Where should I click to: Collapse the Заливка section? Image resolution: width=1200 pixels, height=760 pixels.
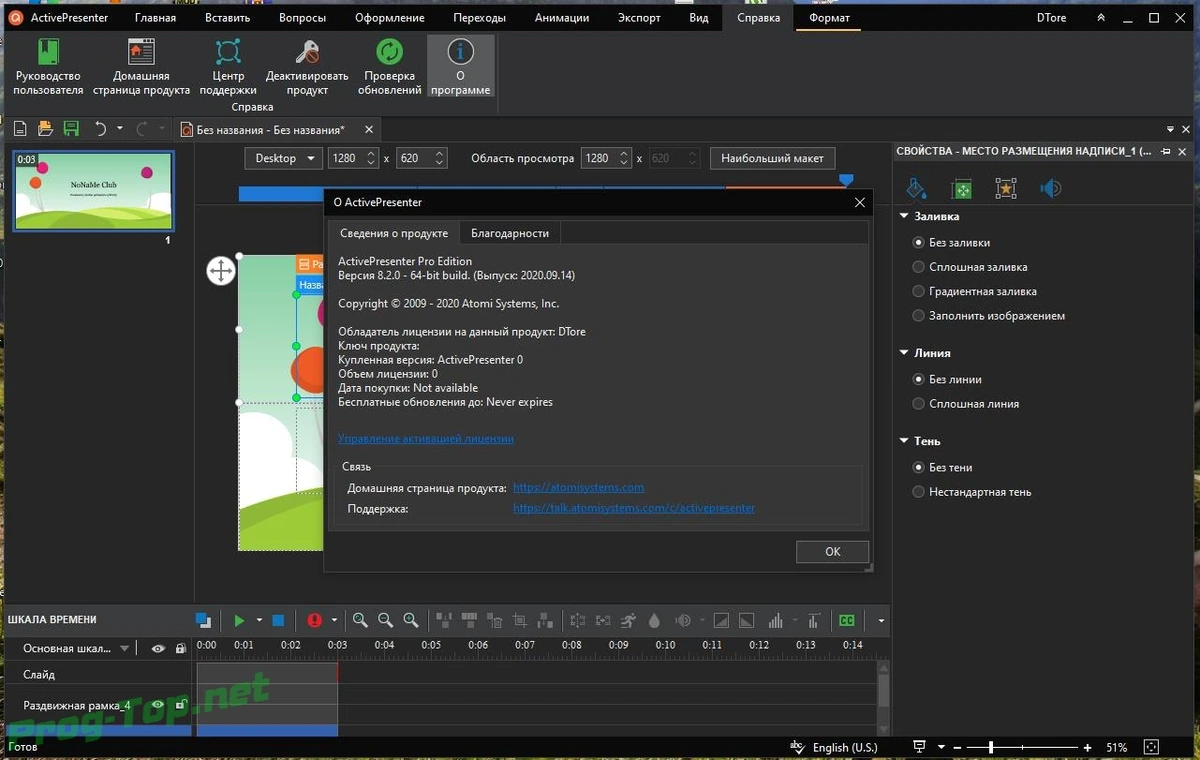point(904,216)
